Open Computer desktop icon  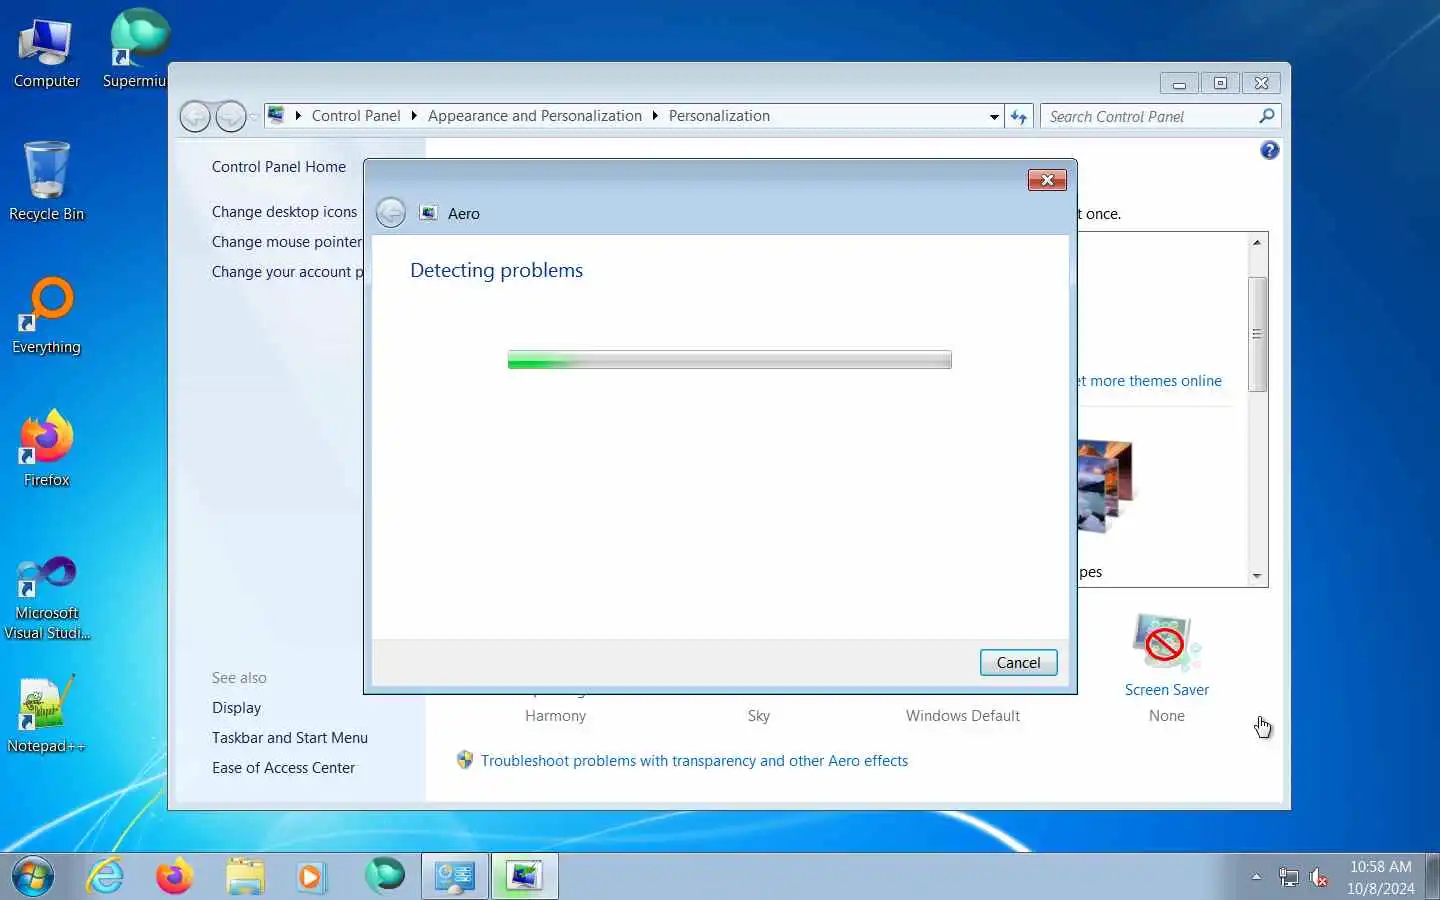tap(46, 54)
